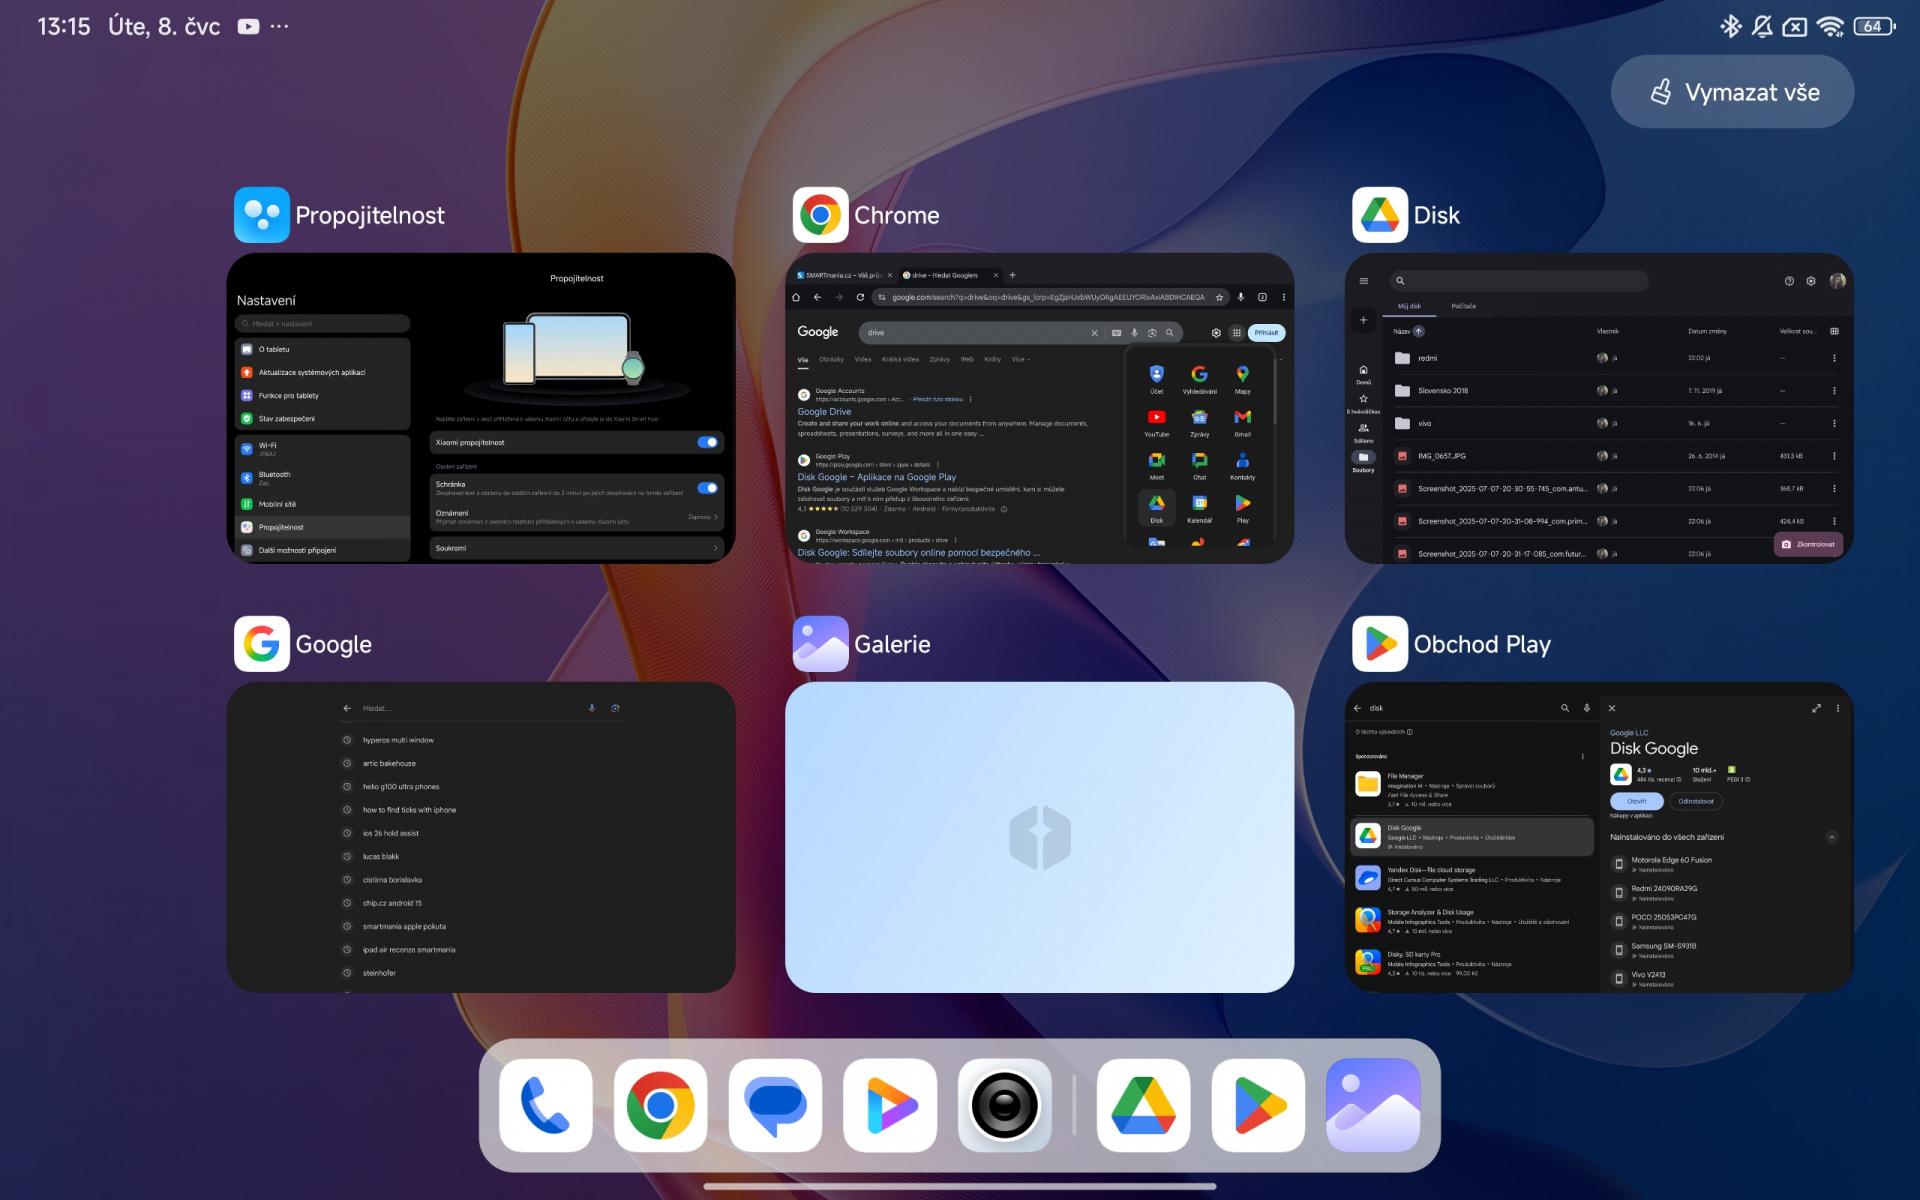Open Gmail in Google apps panel
This screenshot has width=1920, height=1200.
tap(1242, 423)
